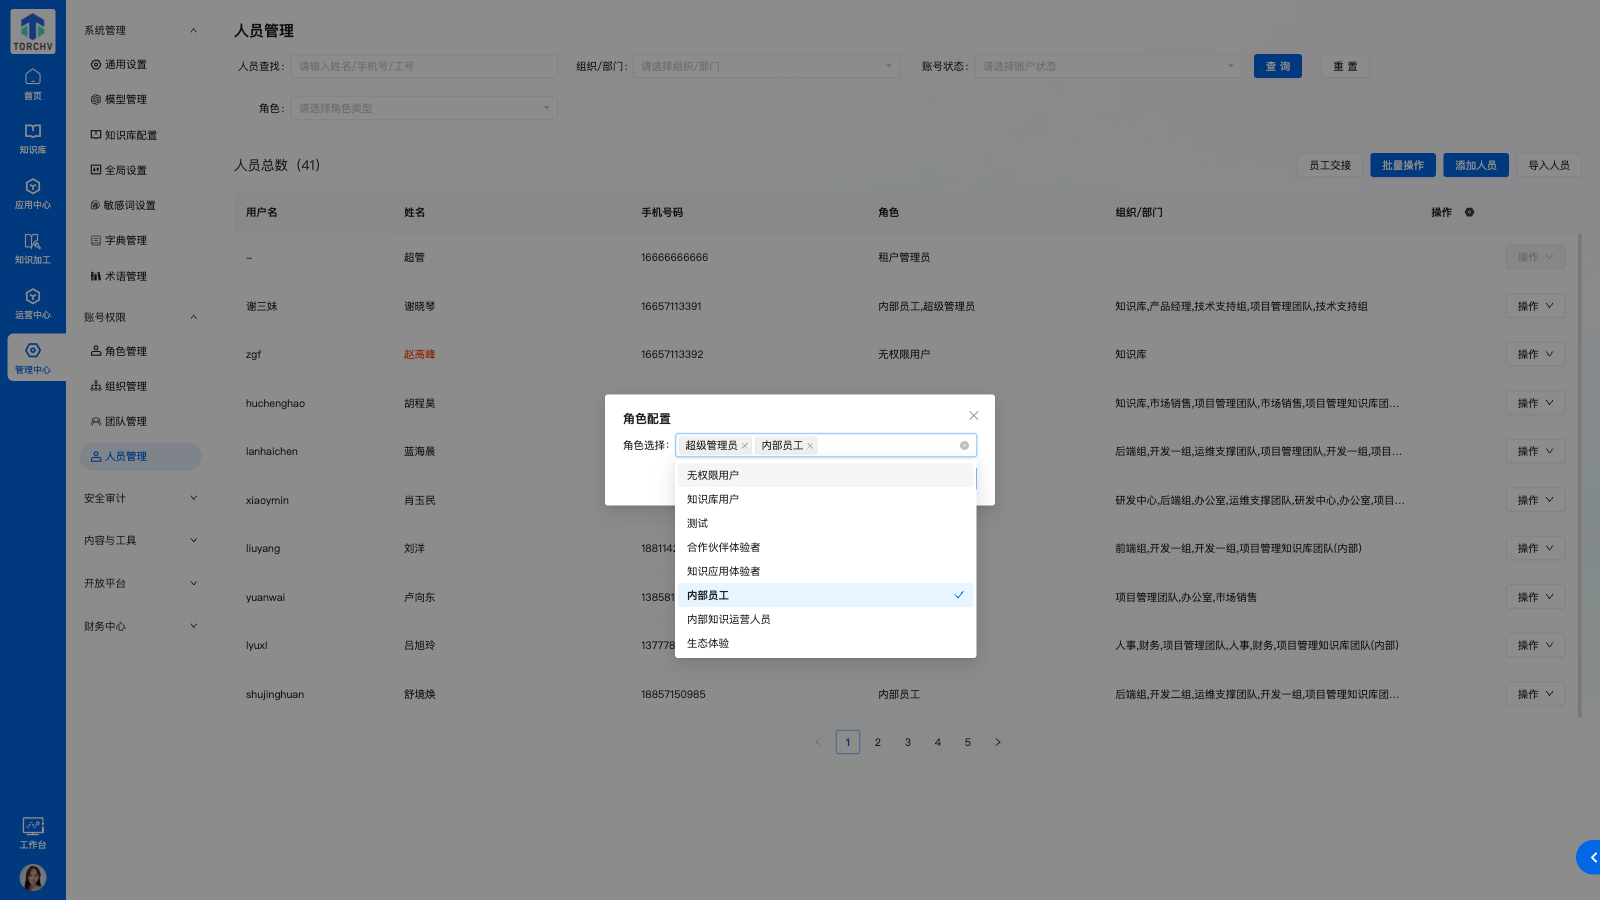Expand the 安全审计 menu section

(x=140, y=498)
